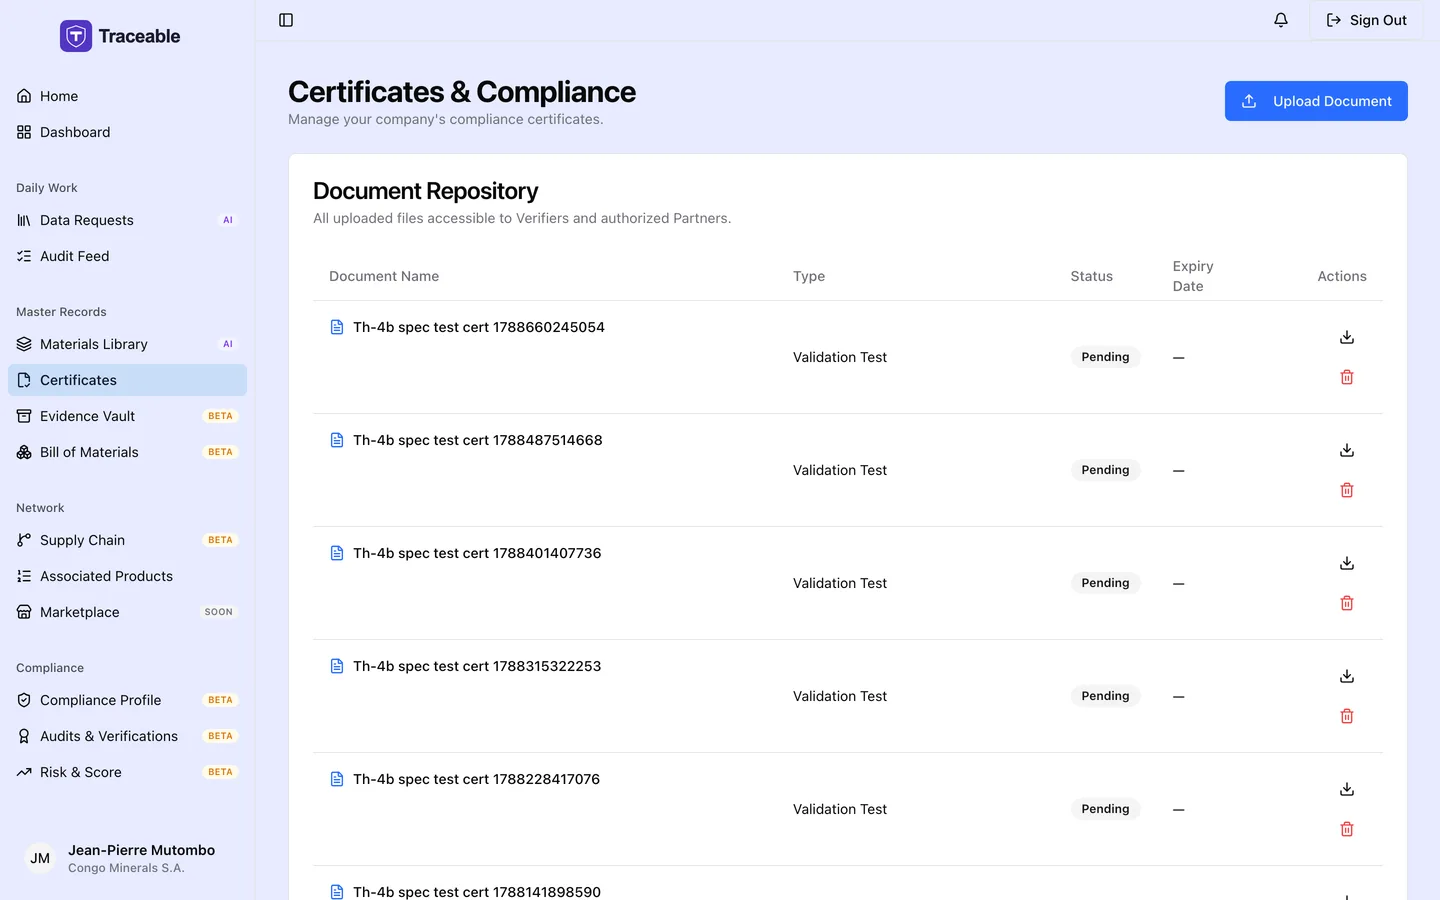Open Materials Library
Image resolution: width=1440 pixels, height=900 pixels.
(127, 344)
